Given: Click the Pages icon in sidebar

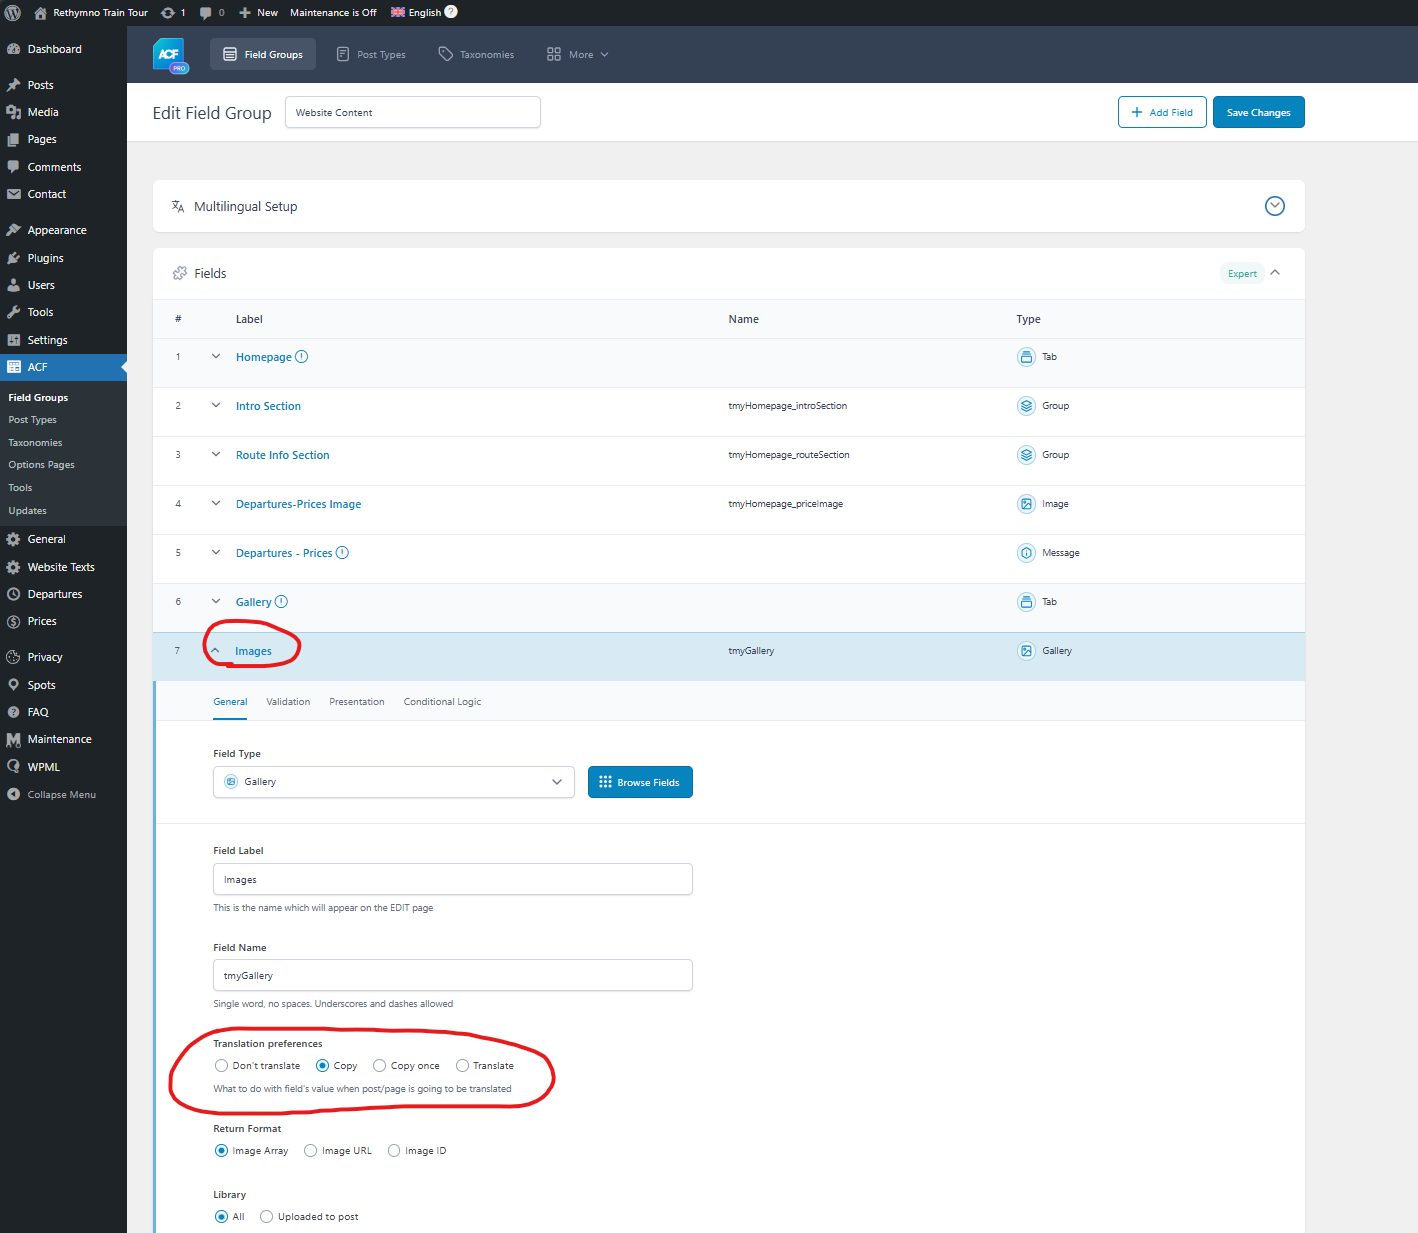Looking at the screenshot, I should (14, 139).
